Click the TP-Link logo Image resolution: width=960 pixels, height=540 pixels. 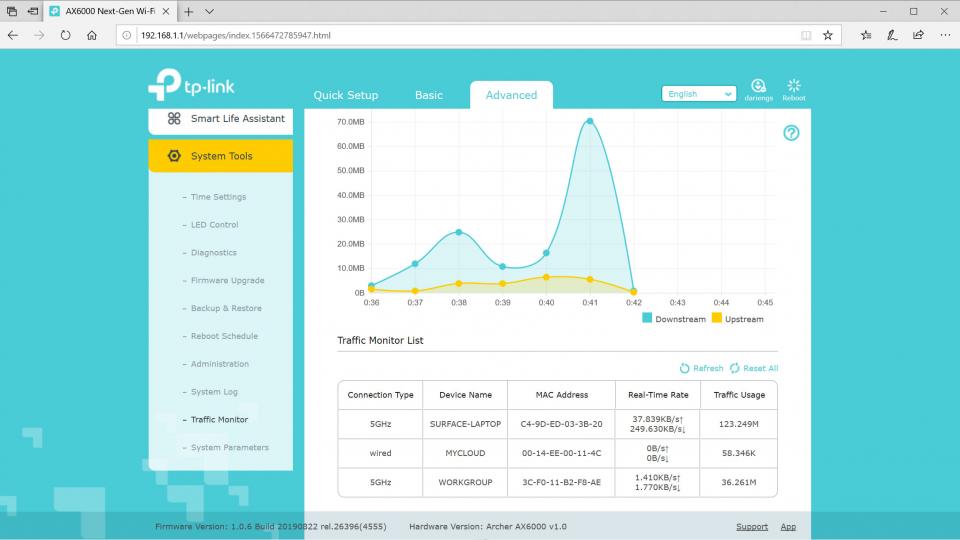(192, 87)
